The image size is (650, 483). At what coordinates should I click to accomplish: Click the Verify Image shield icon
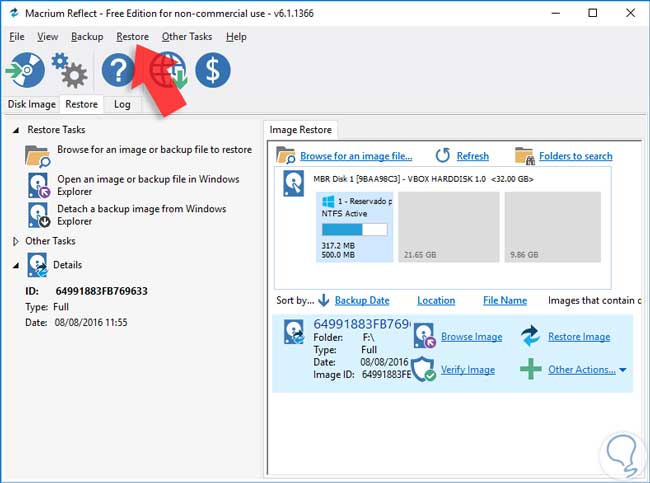point(424,369)
